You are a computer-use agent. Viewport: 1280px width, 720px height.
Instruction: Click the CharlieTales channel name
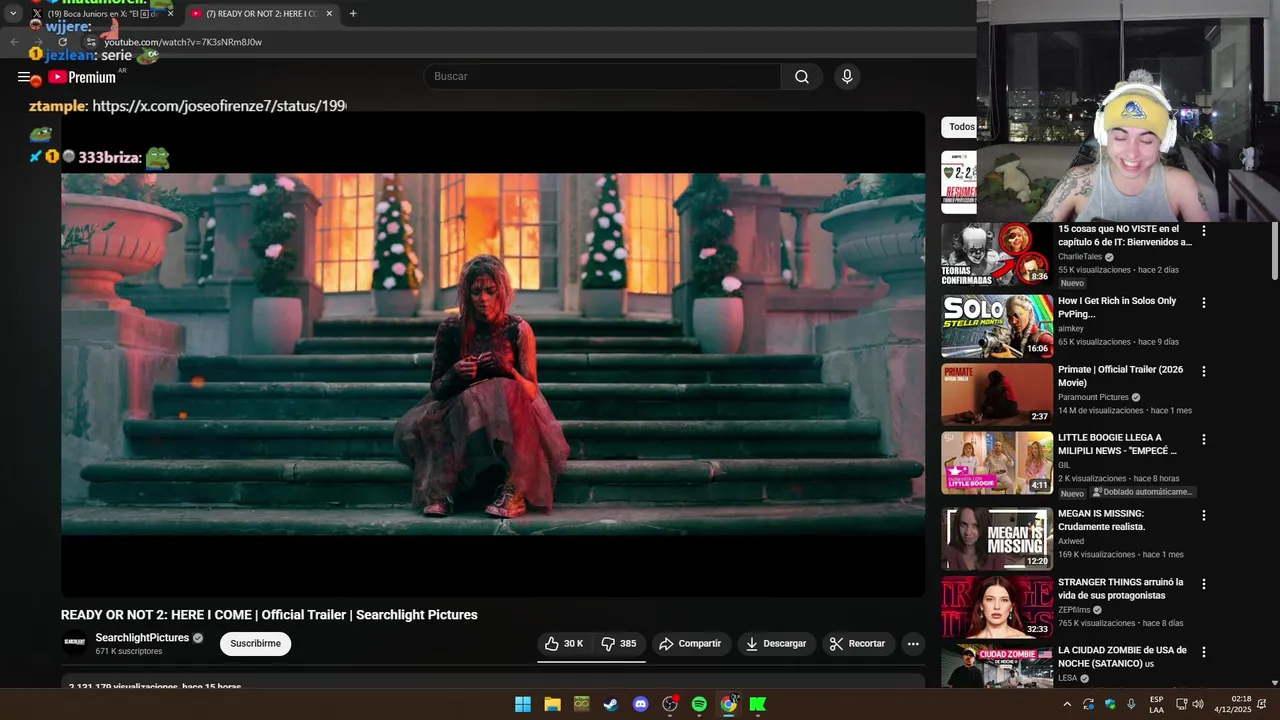1080,257
